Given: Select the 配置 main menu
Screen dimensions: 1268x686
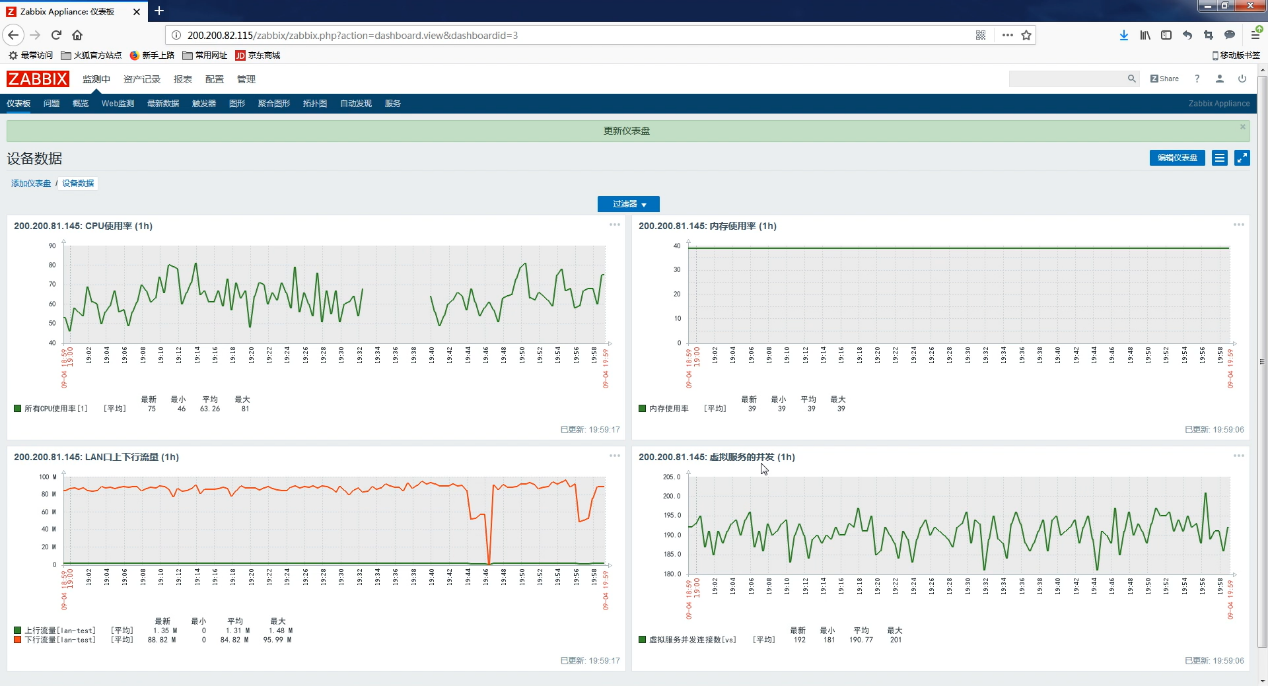Looking at the screenshot, I should click(215, 79).
